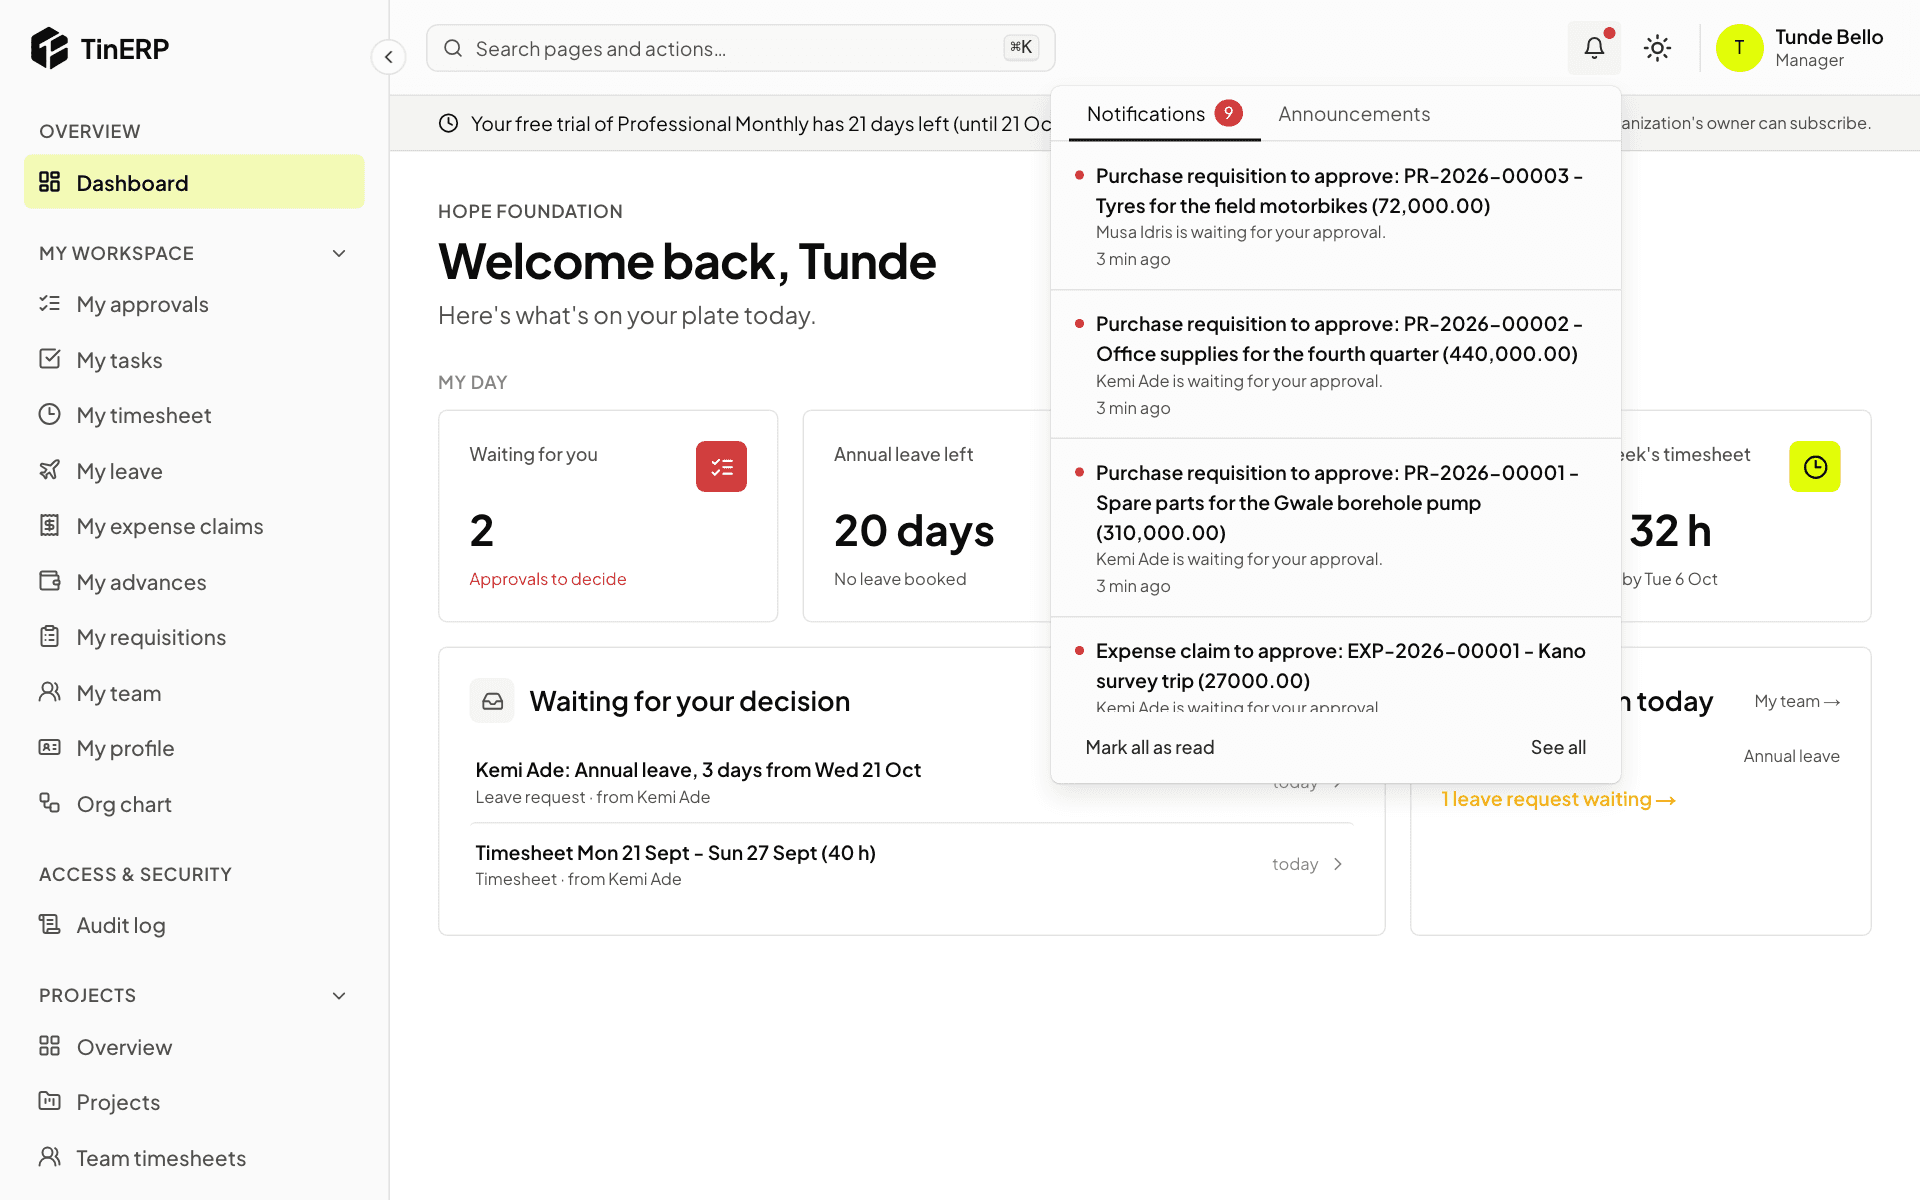The width and height of the screenshot is (1920, 1200).
Task: Open the Org chart
Action: click(194, 804)
